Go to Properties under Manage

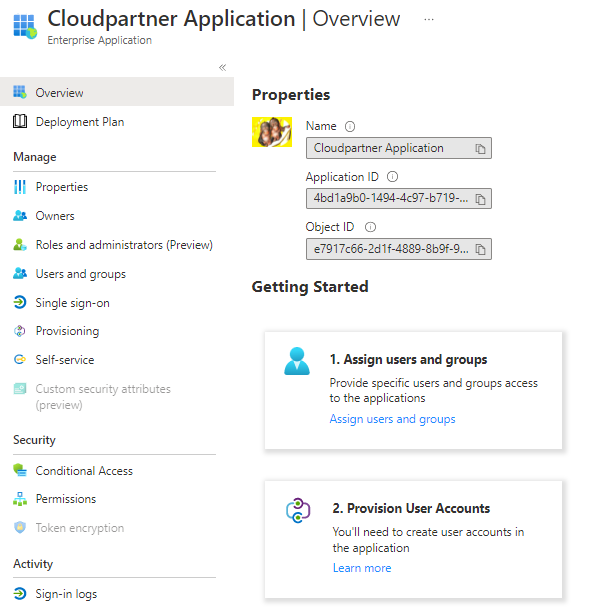61,187
